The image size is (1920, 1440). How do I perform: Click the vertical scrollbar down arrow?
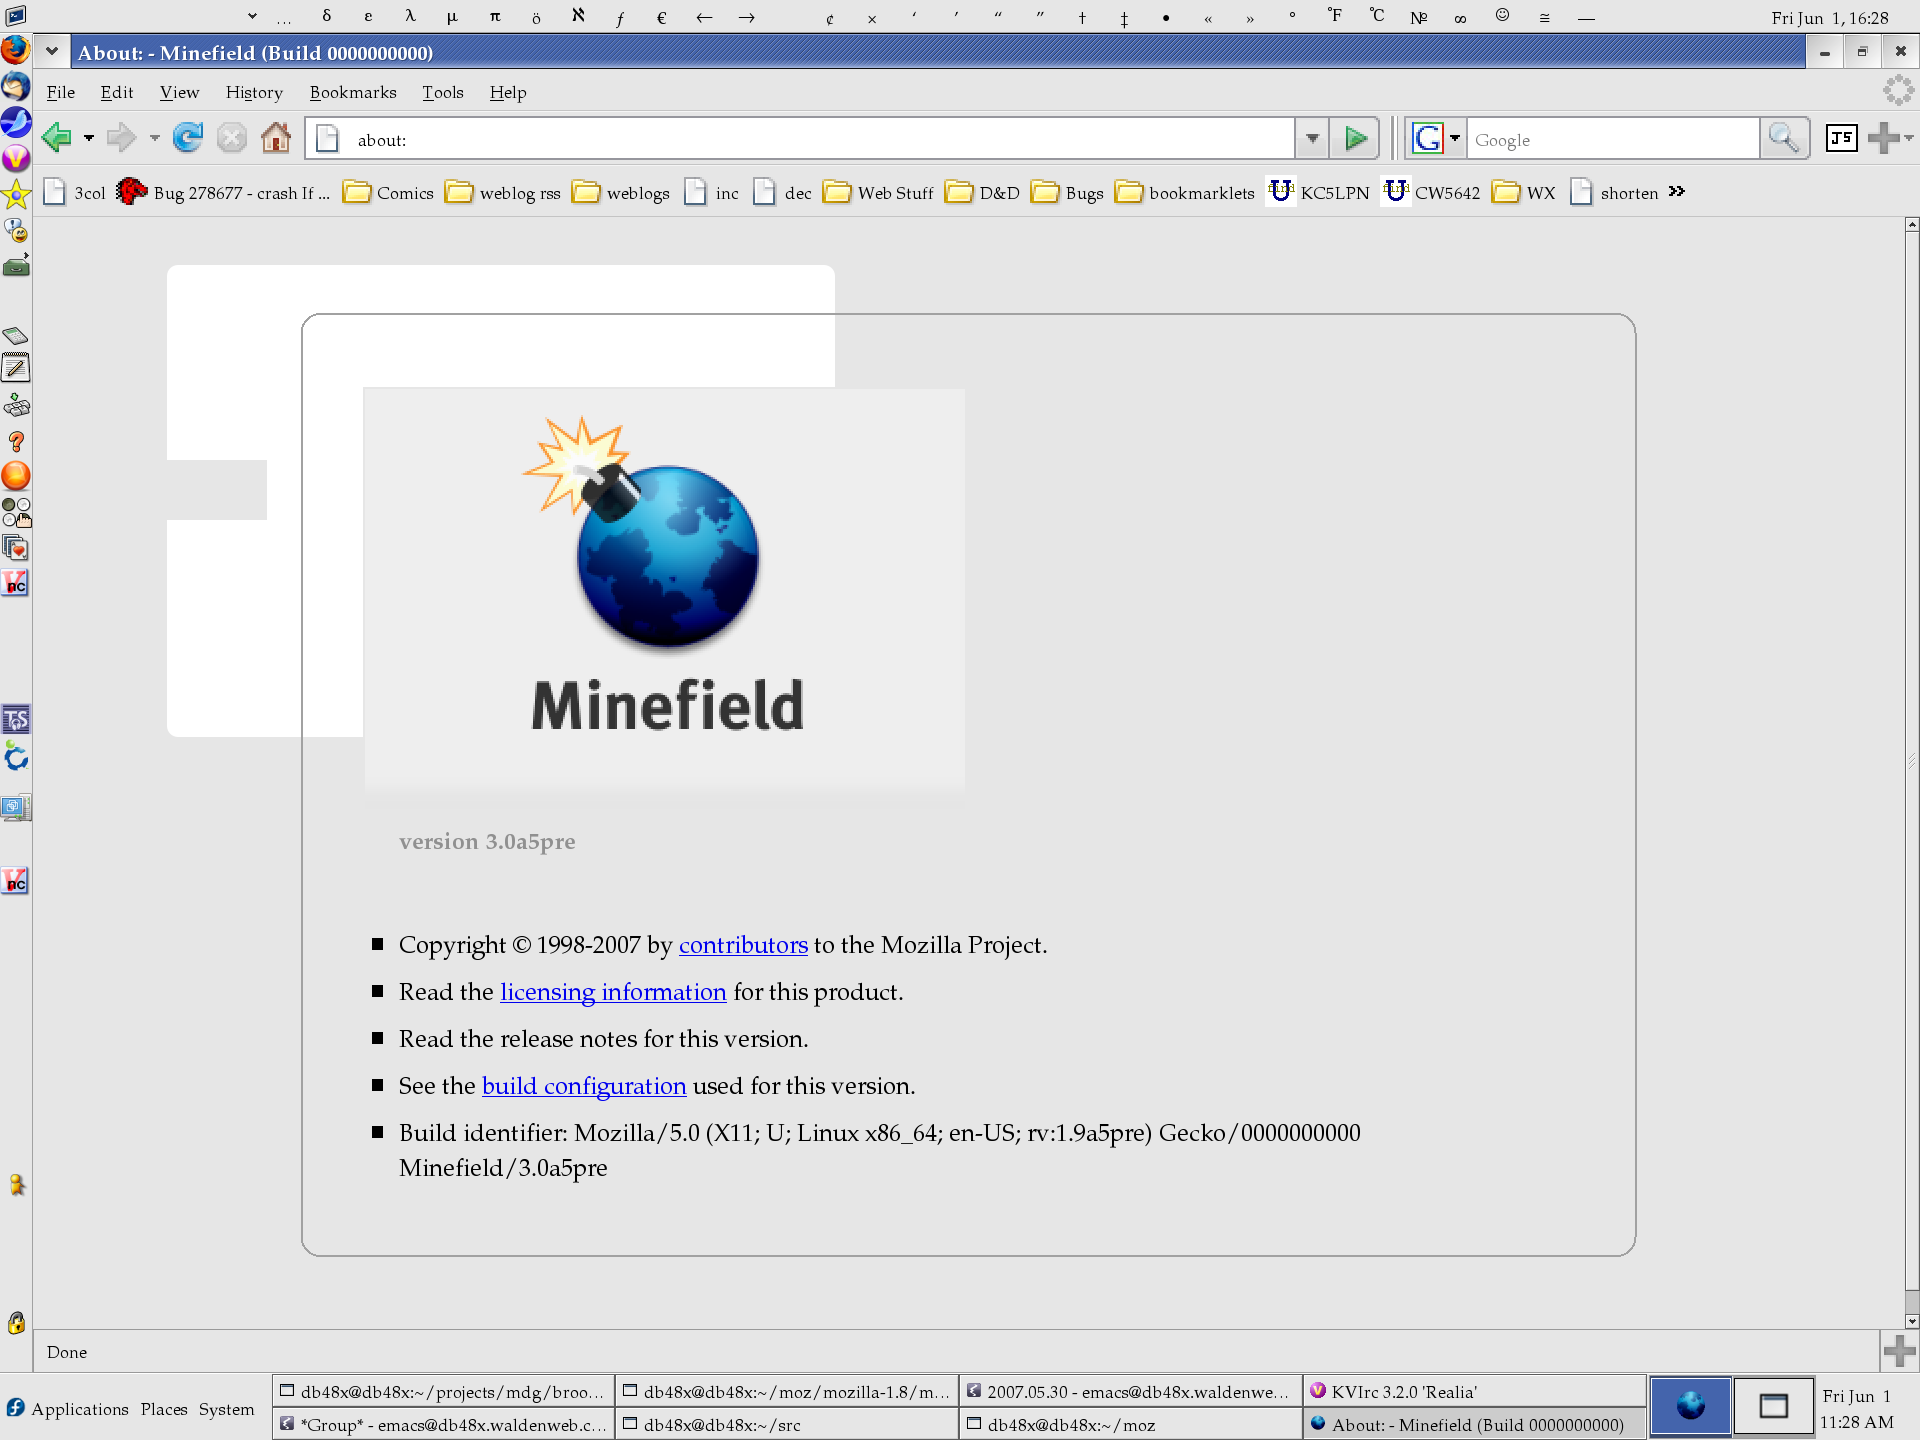1912,1321
